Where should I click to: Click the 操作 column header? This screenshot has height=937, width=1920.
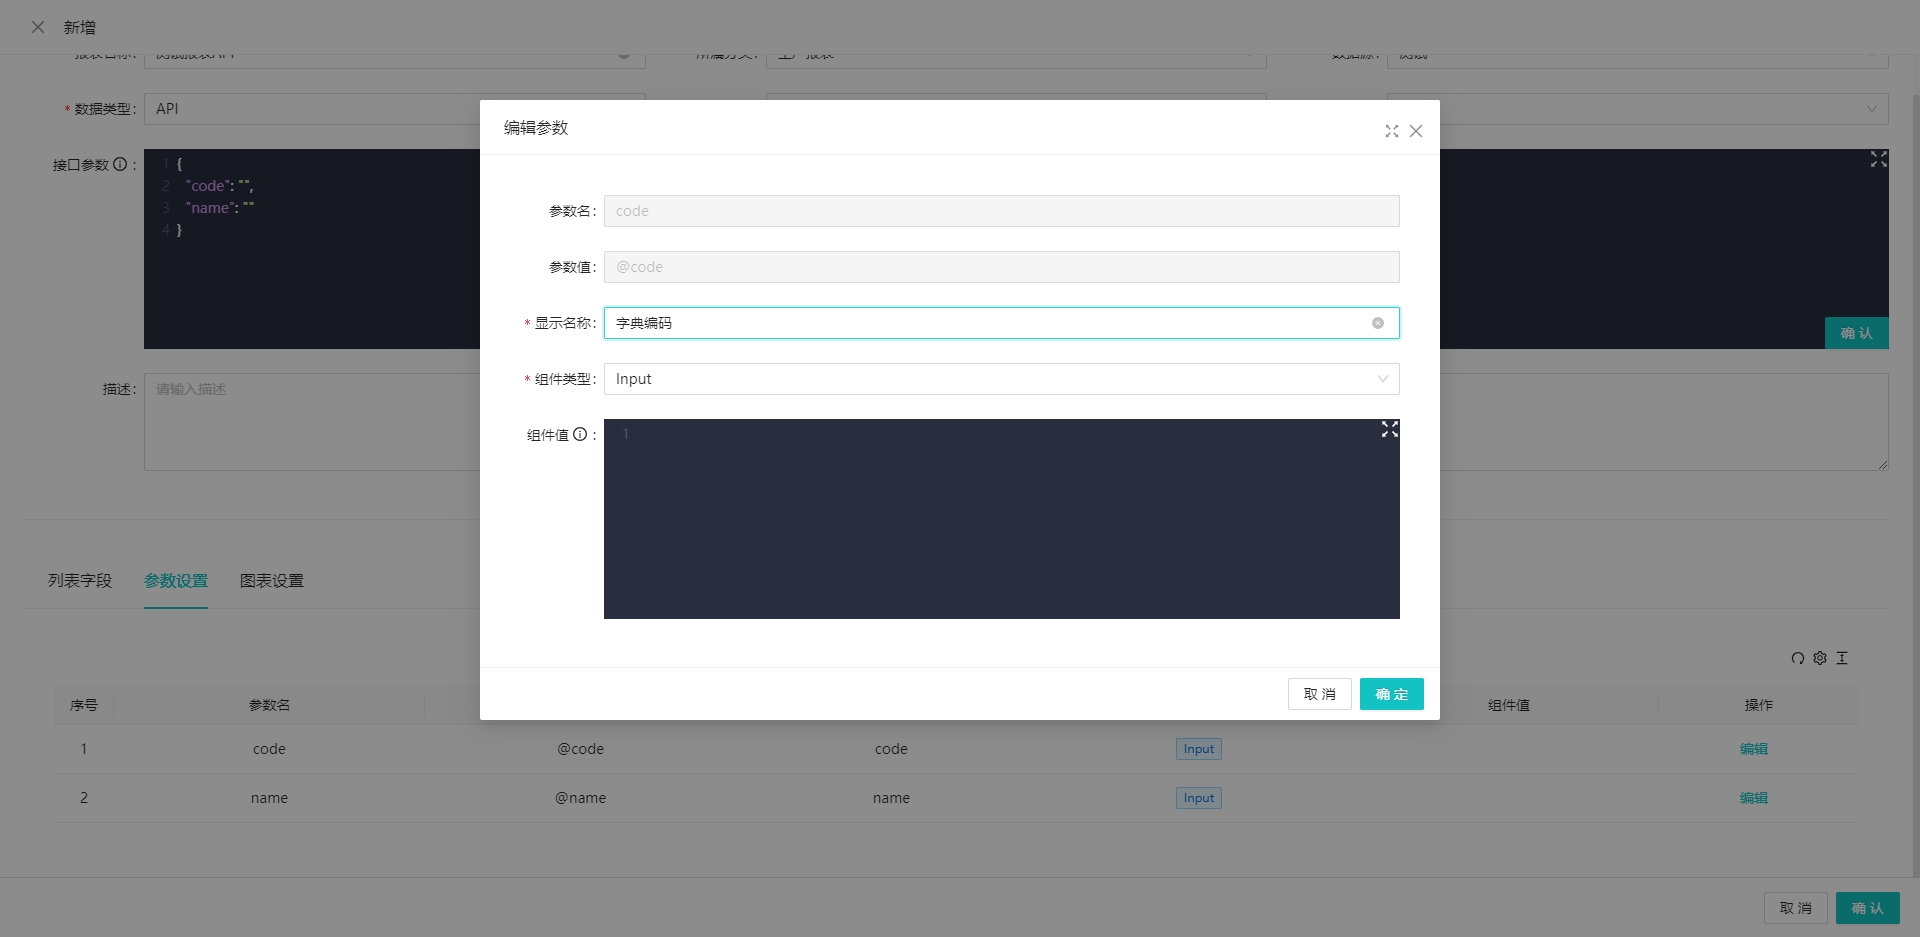coord(1759,705)
